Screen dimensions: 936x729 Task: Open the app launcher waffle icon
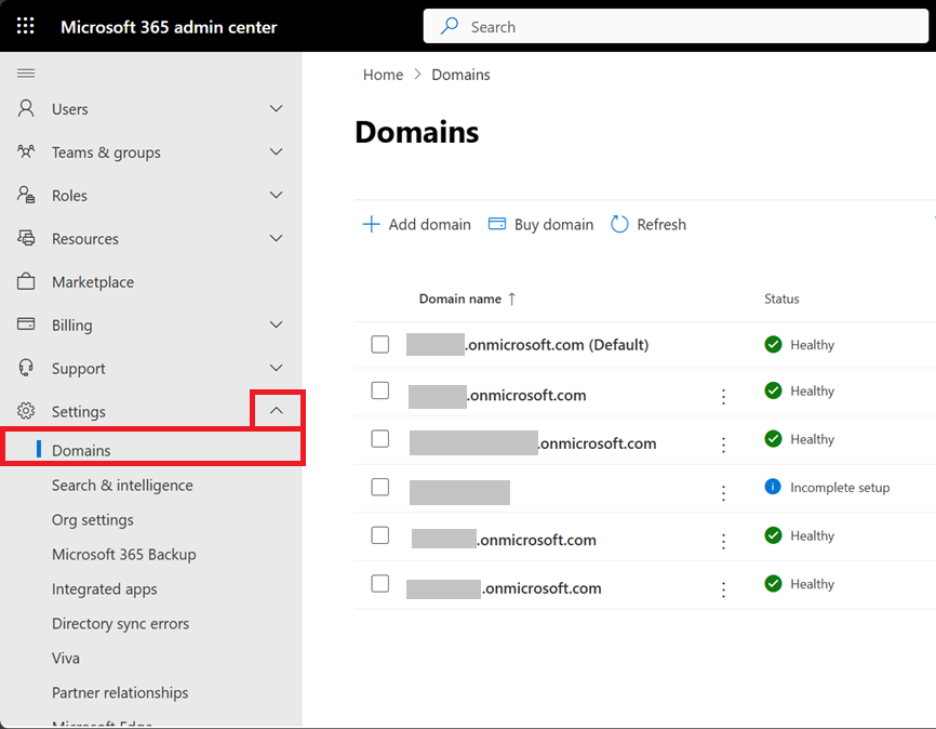click(25, 26)
